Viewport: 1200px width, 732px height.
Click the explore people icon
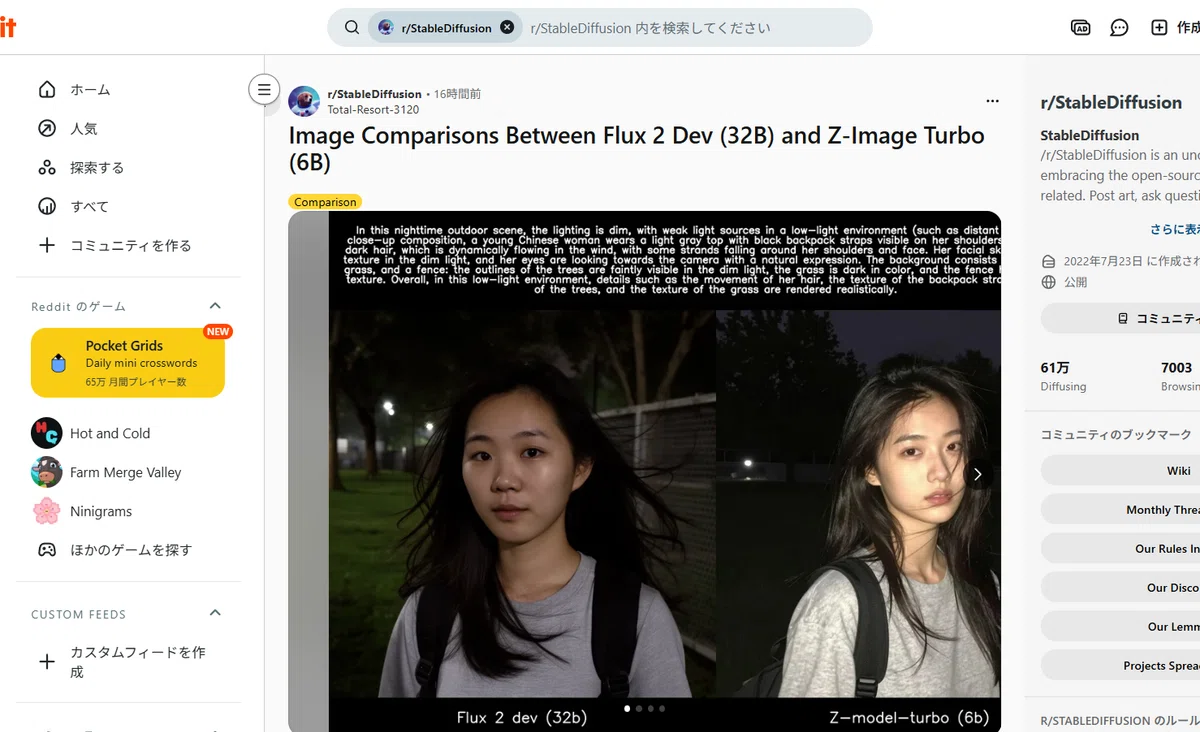47,168
